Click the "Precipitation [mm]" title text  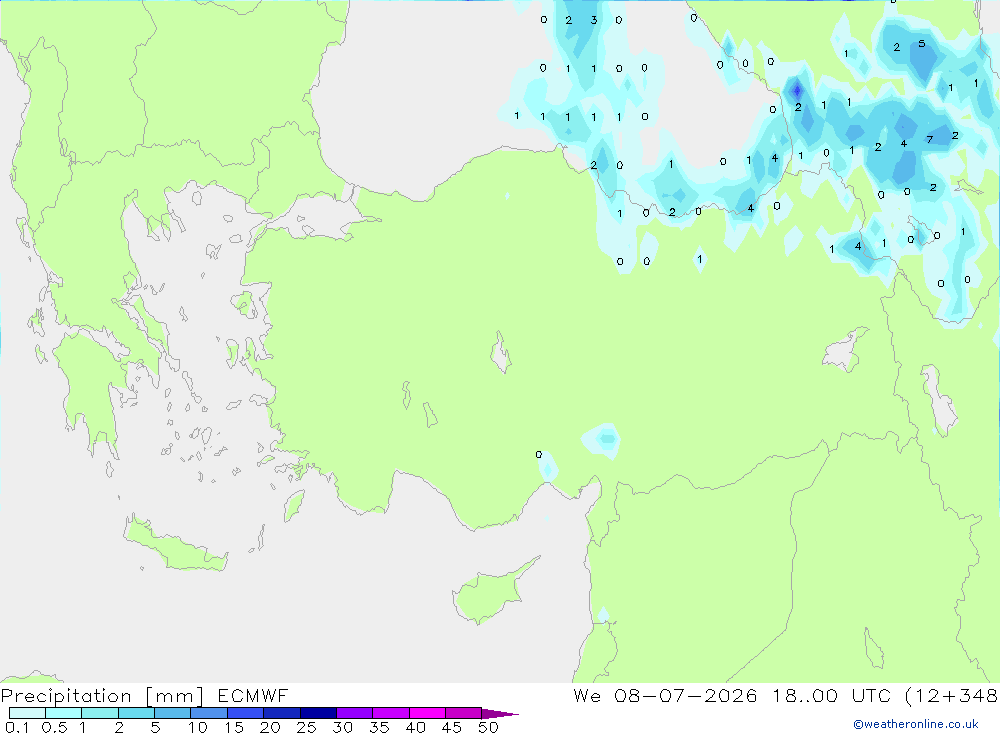(102, 696)
